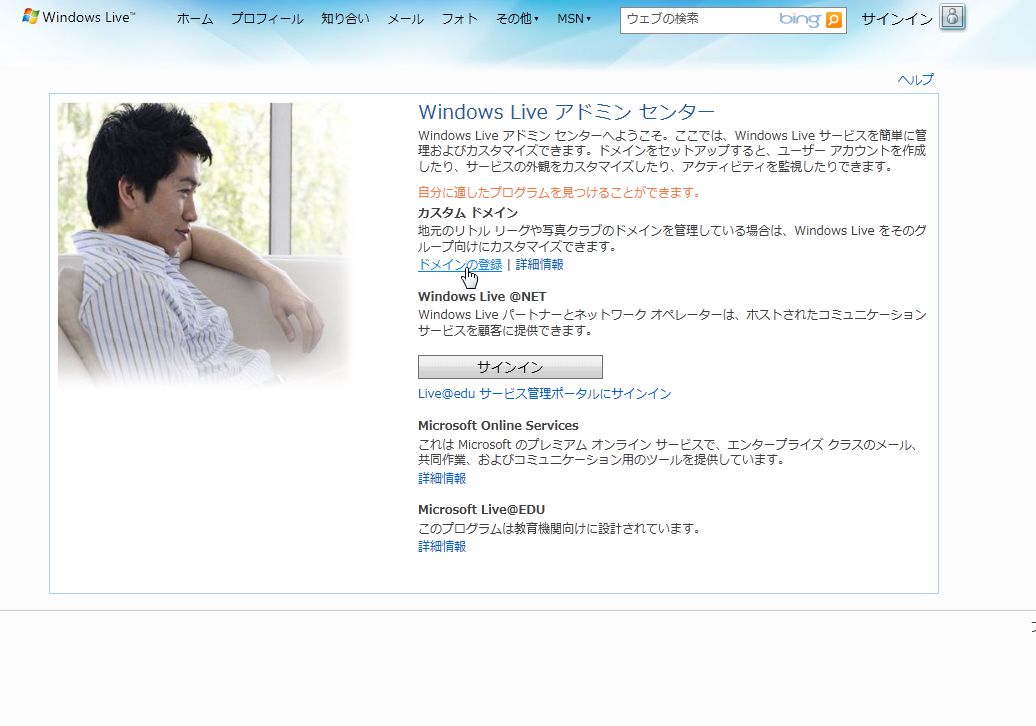The image size is (1036, 726).
Task: Open 詳細情報 link under カスタム ドメイン
Action: coord(539,265)
